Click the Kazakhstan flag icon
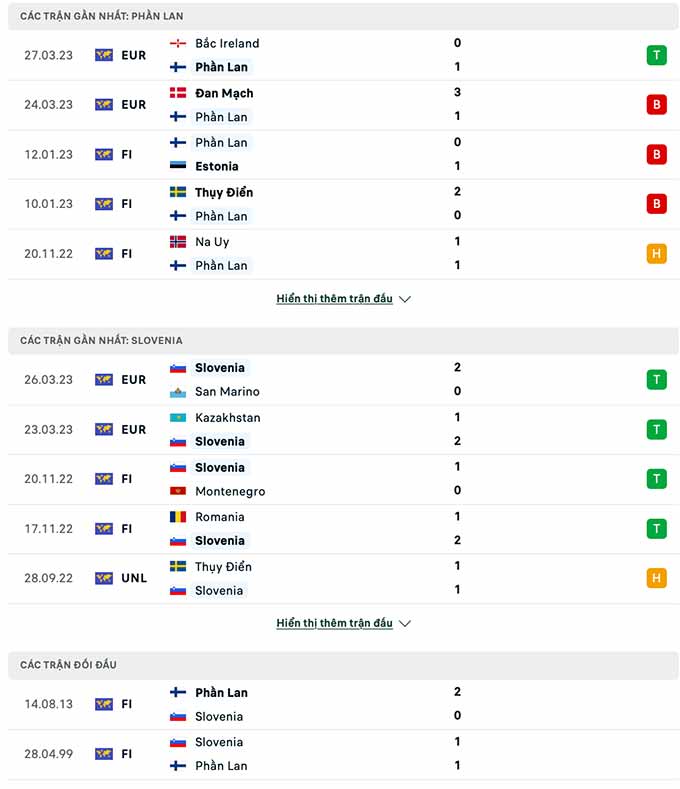Image resolution: width=680 pixels, height=789 pixels. [x=178, y=418]
